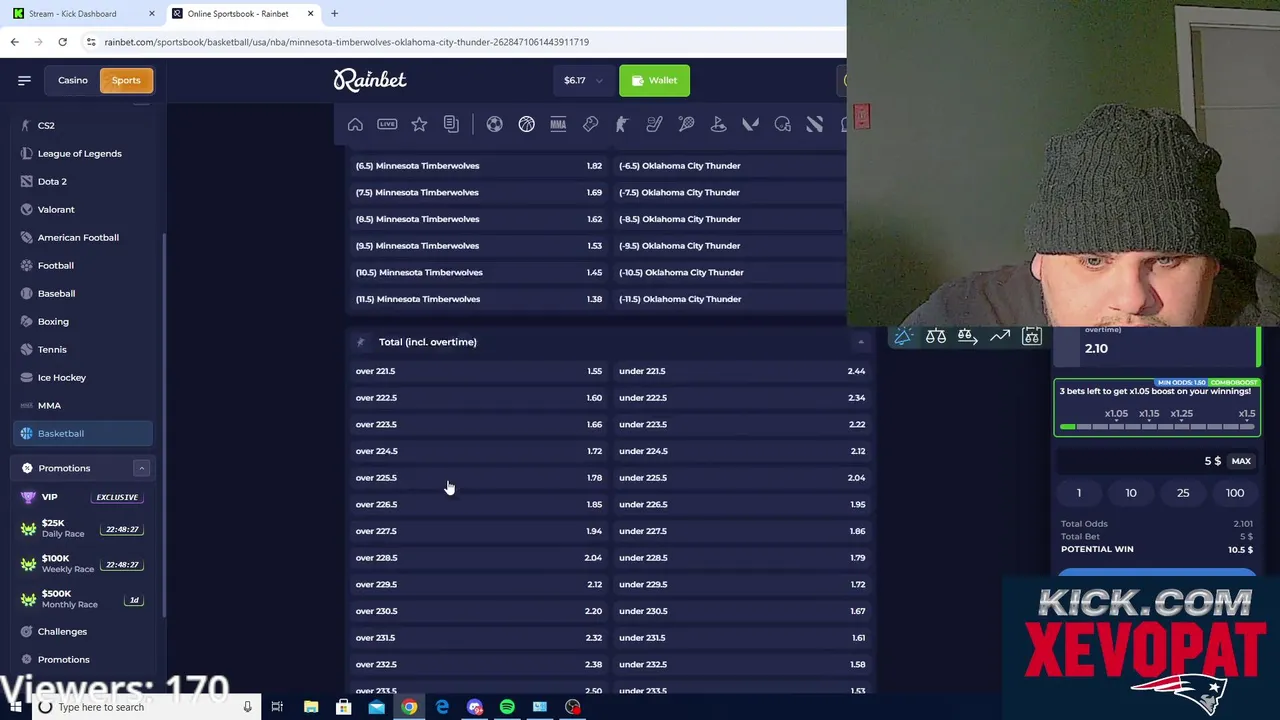The width and height of the screenshot is (1280, 720).
Task: Select the Counter-Strike soldier sport icon
Action: coord(622,124)
